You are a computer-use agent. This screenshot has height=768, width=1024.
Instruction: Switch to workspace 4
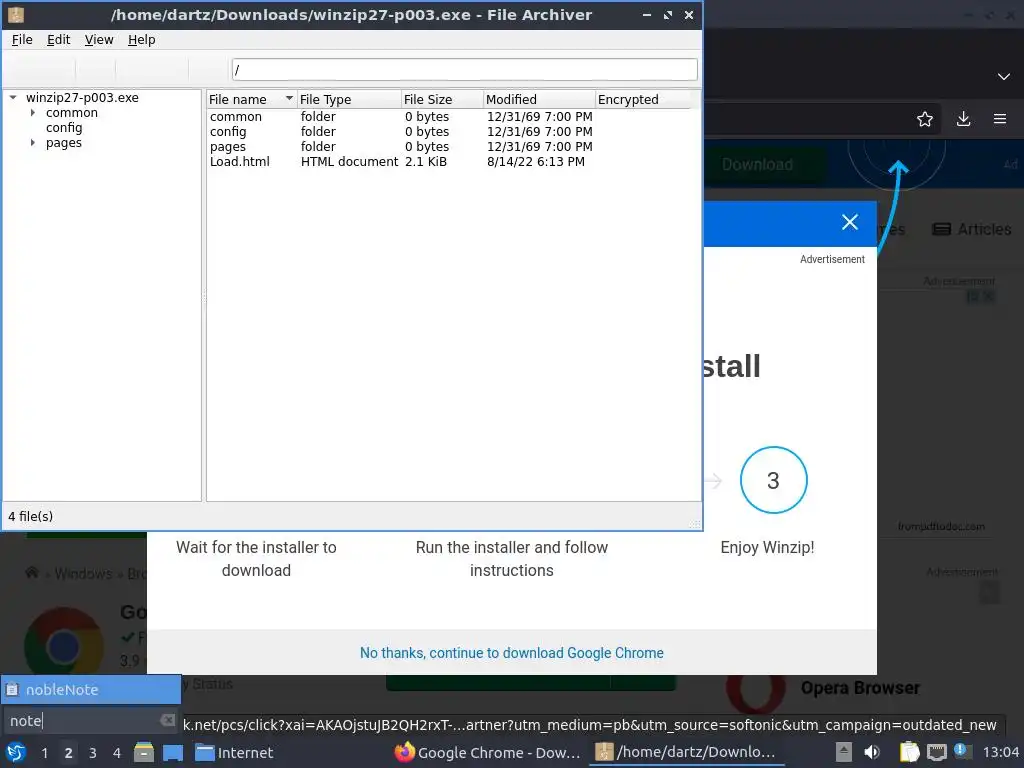[x=116, y=753]
